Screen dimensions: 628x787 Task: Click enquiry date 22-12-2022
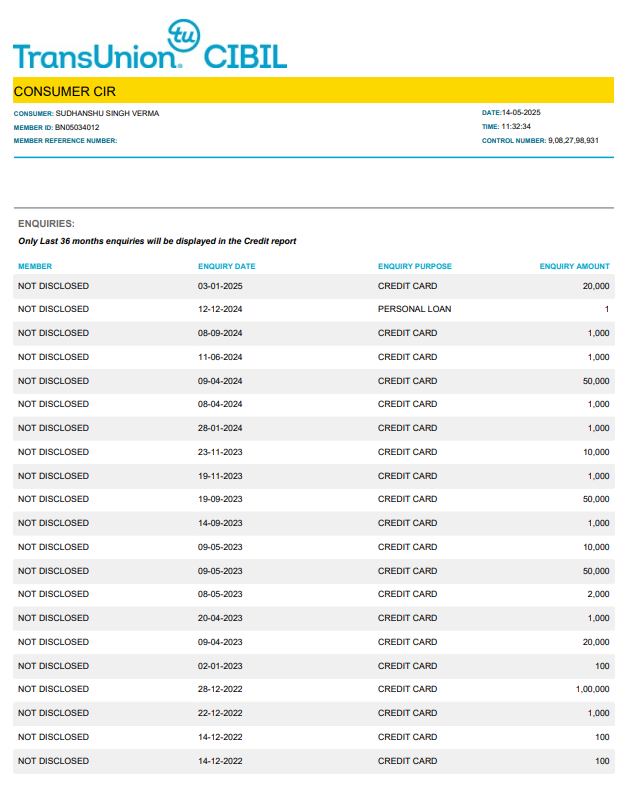coord(220,713)
